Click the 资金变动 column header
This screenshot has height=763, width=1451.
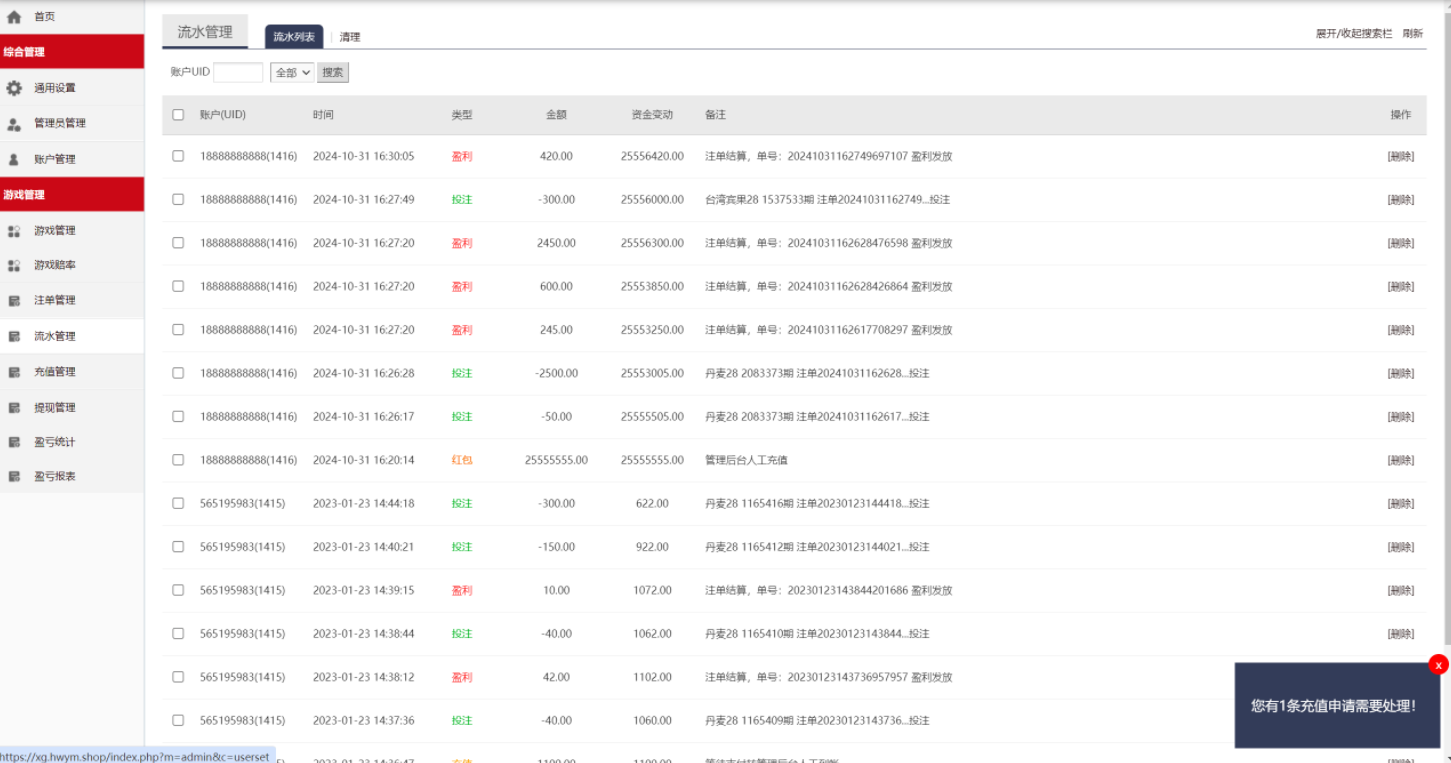(x=652, y=115)
